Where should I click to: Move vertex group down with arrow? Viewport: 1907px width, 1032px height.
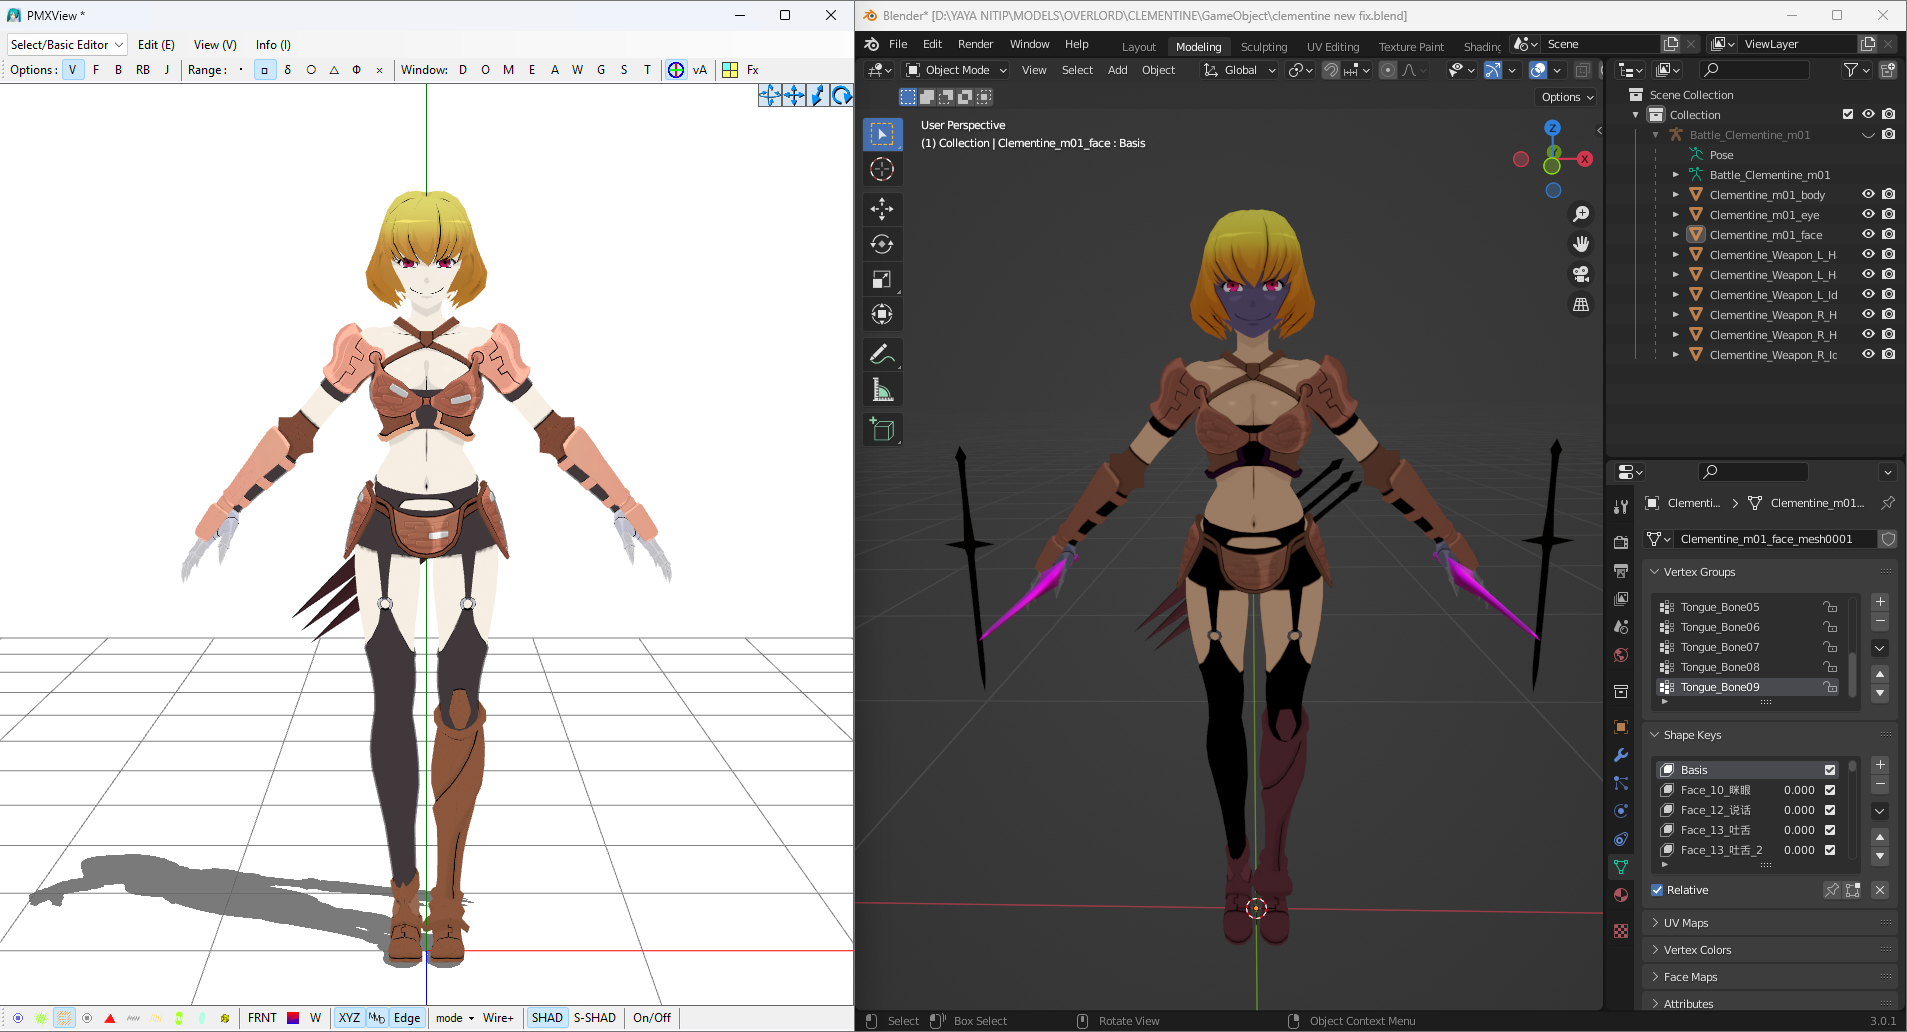1880,693
